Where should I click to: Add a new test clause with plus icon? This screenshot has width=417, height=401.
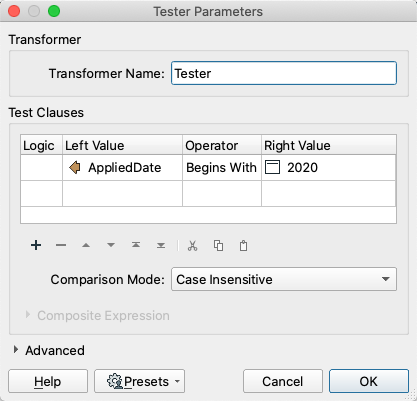coord(36,245)
